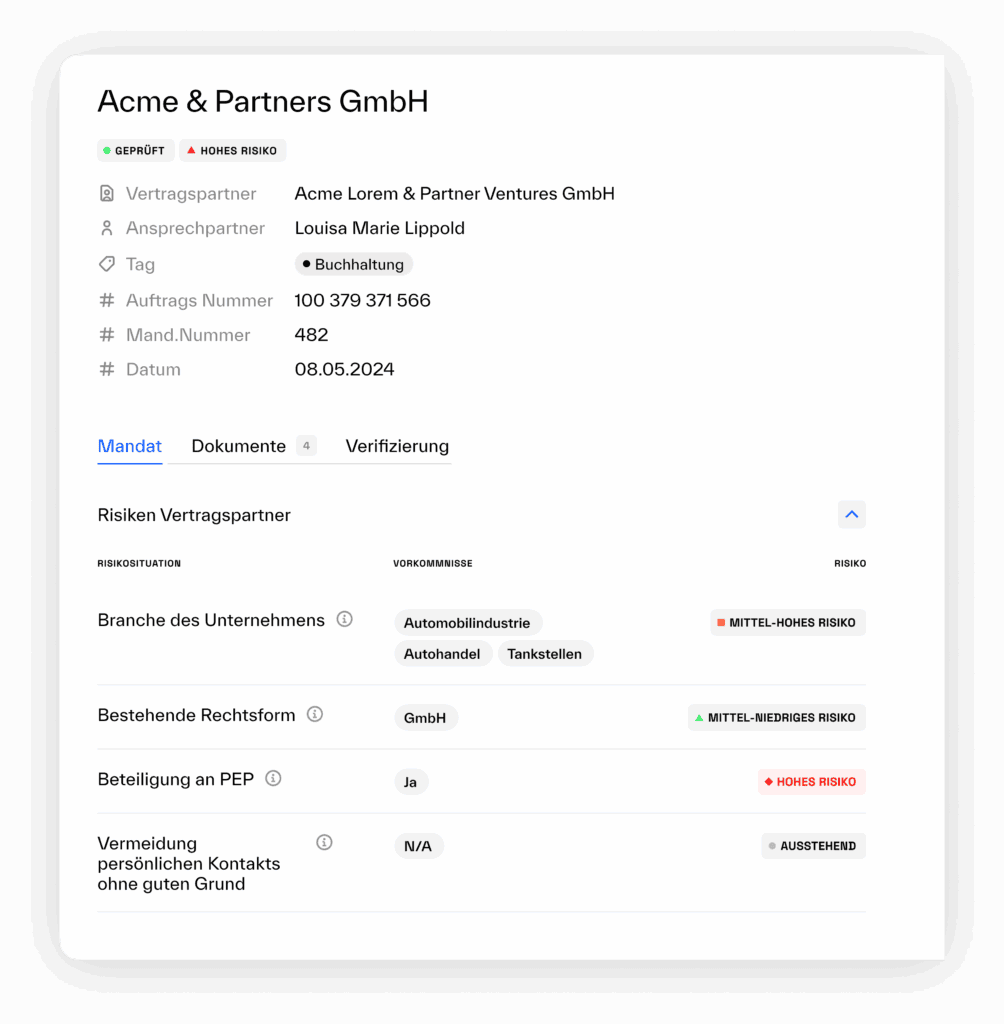Collapse the Risiken Vertragspartner section
1004x1024 pixels.
coord(851,514)
